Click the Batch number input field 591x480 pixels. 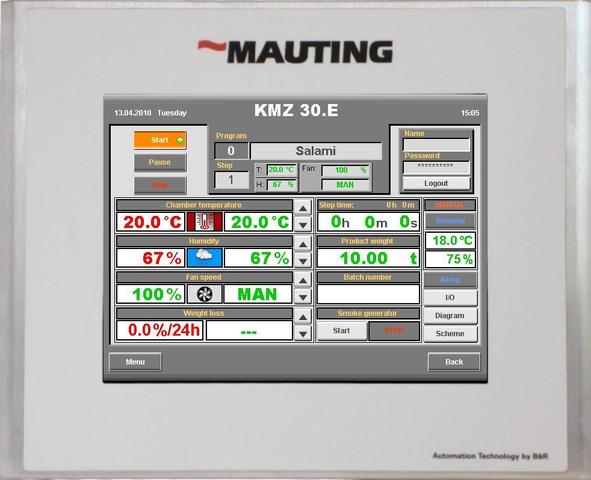368,294
